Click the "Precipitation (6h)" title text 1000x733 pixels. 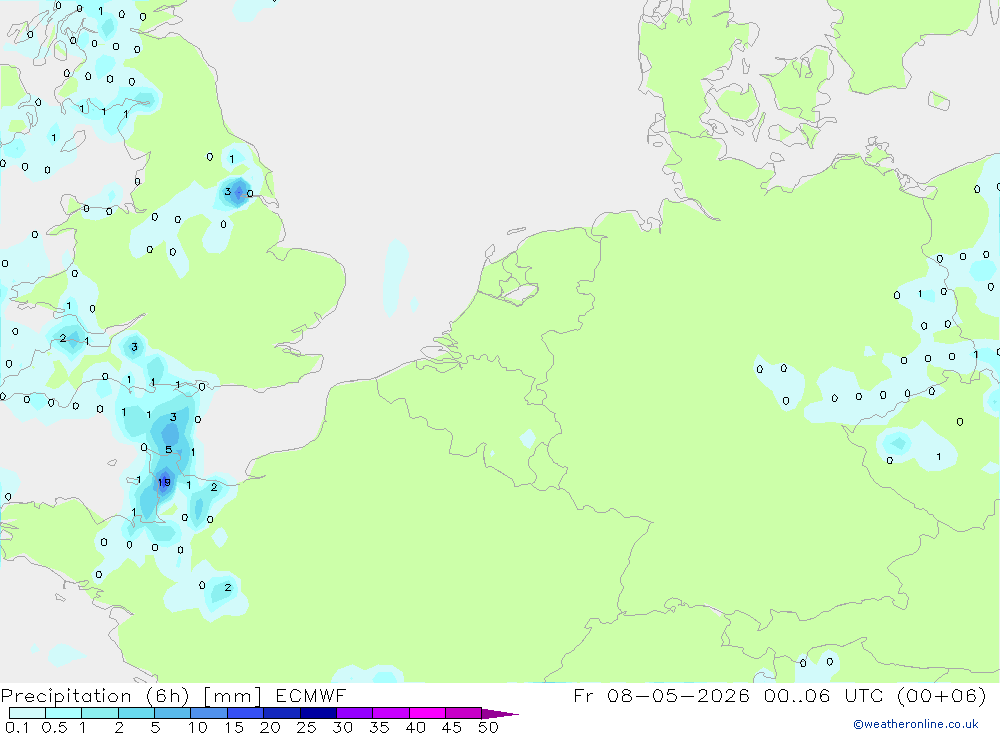pos(95,696)
